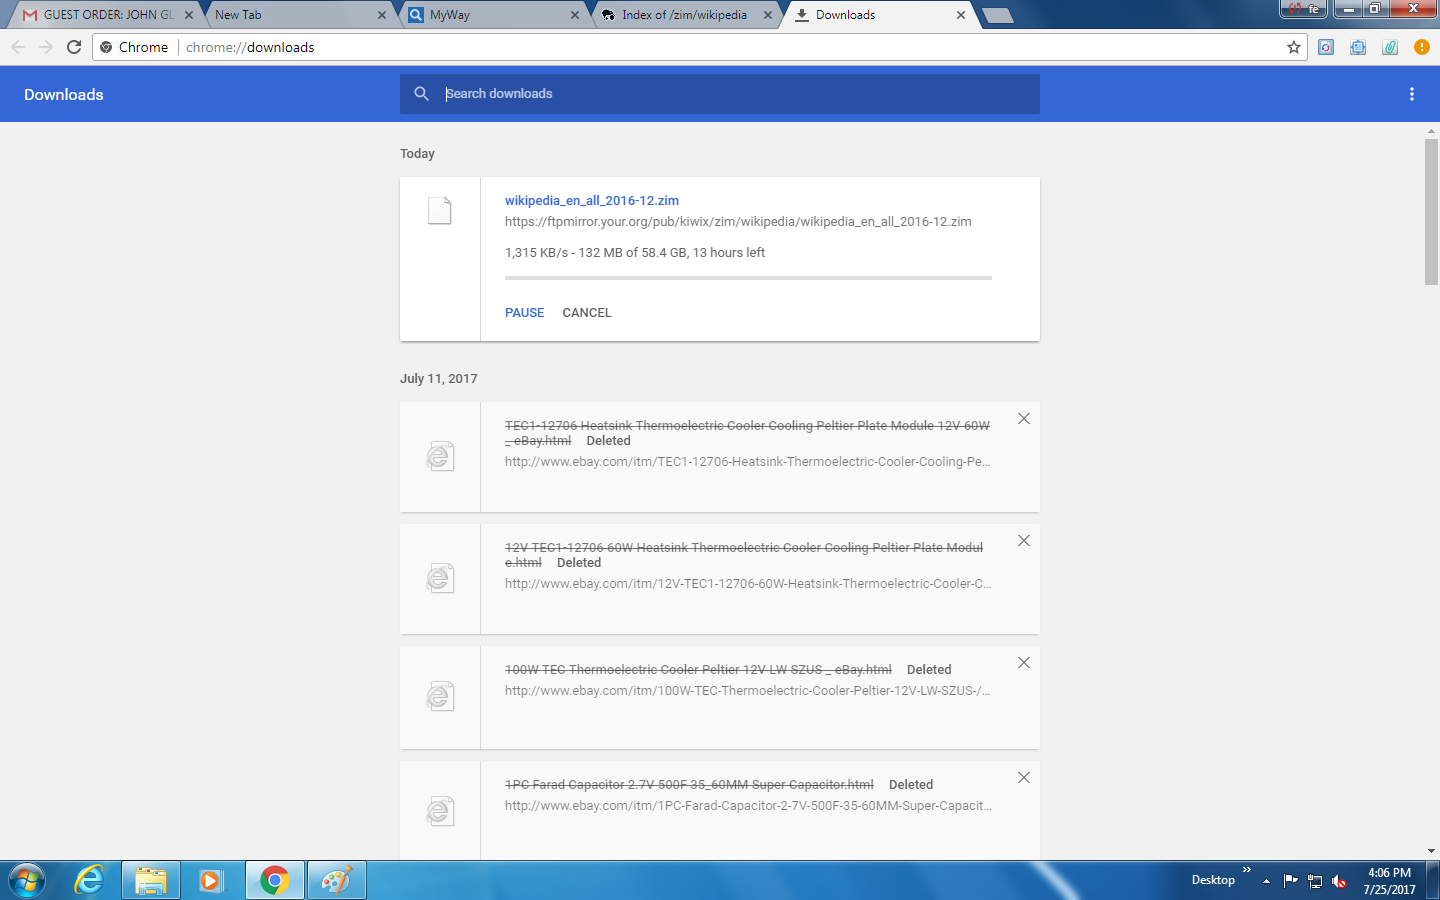Open the three-dot Downloads options menu
The image size is (1440, 900).
pos(1412,94)
